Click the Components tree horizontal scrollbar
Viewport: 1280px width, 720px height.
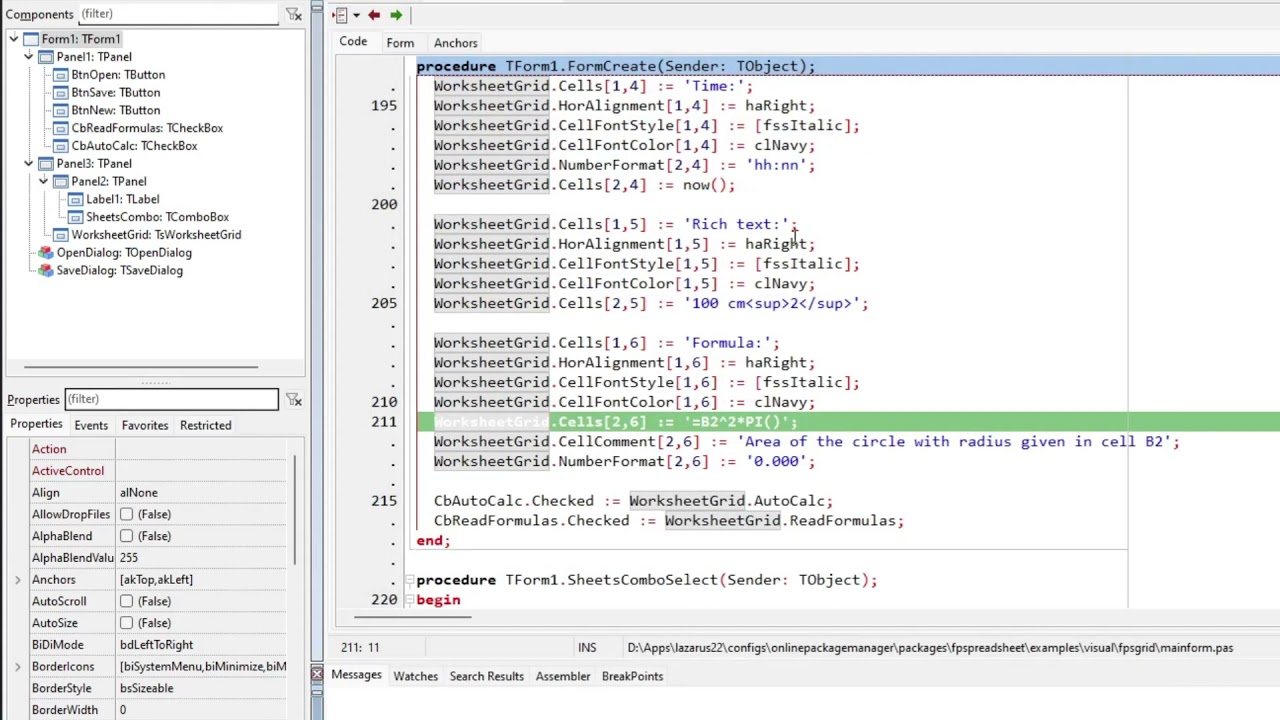[141, 366]
